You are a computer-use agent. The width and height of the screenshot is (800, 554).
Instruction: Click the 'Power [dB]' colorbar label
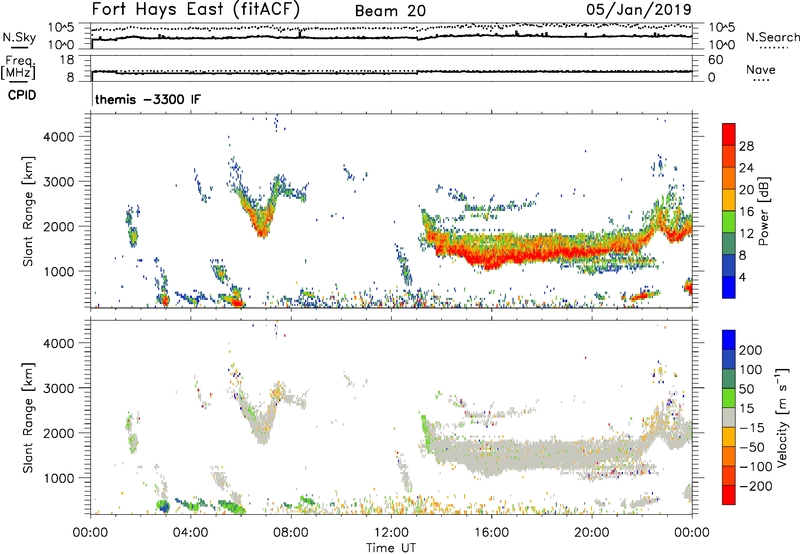pos(764,211)
